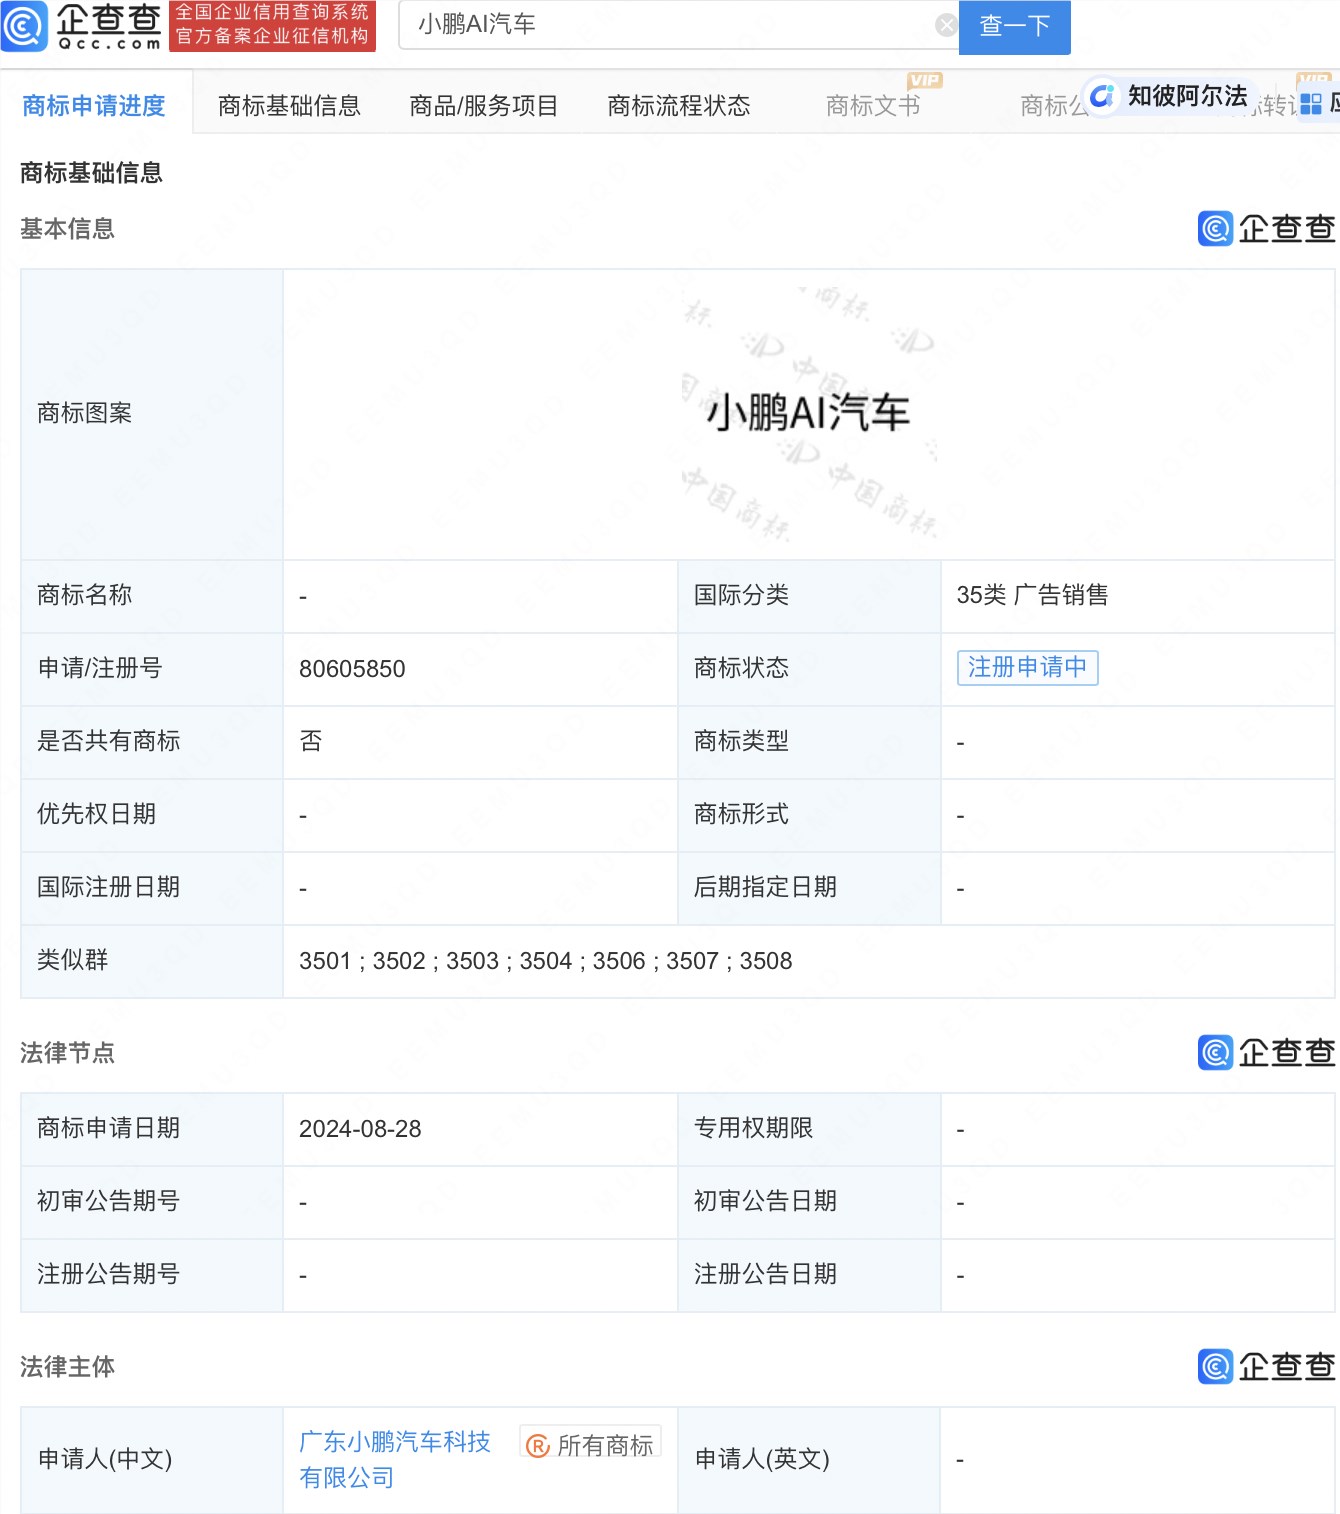Switch to the 商标申请进度 tab
The image size is (1340, 1514).
[93, 104]
